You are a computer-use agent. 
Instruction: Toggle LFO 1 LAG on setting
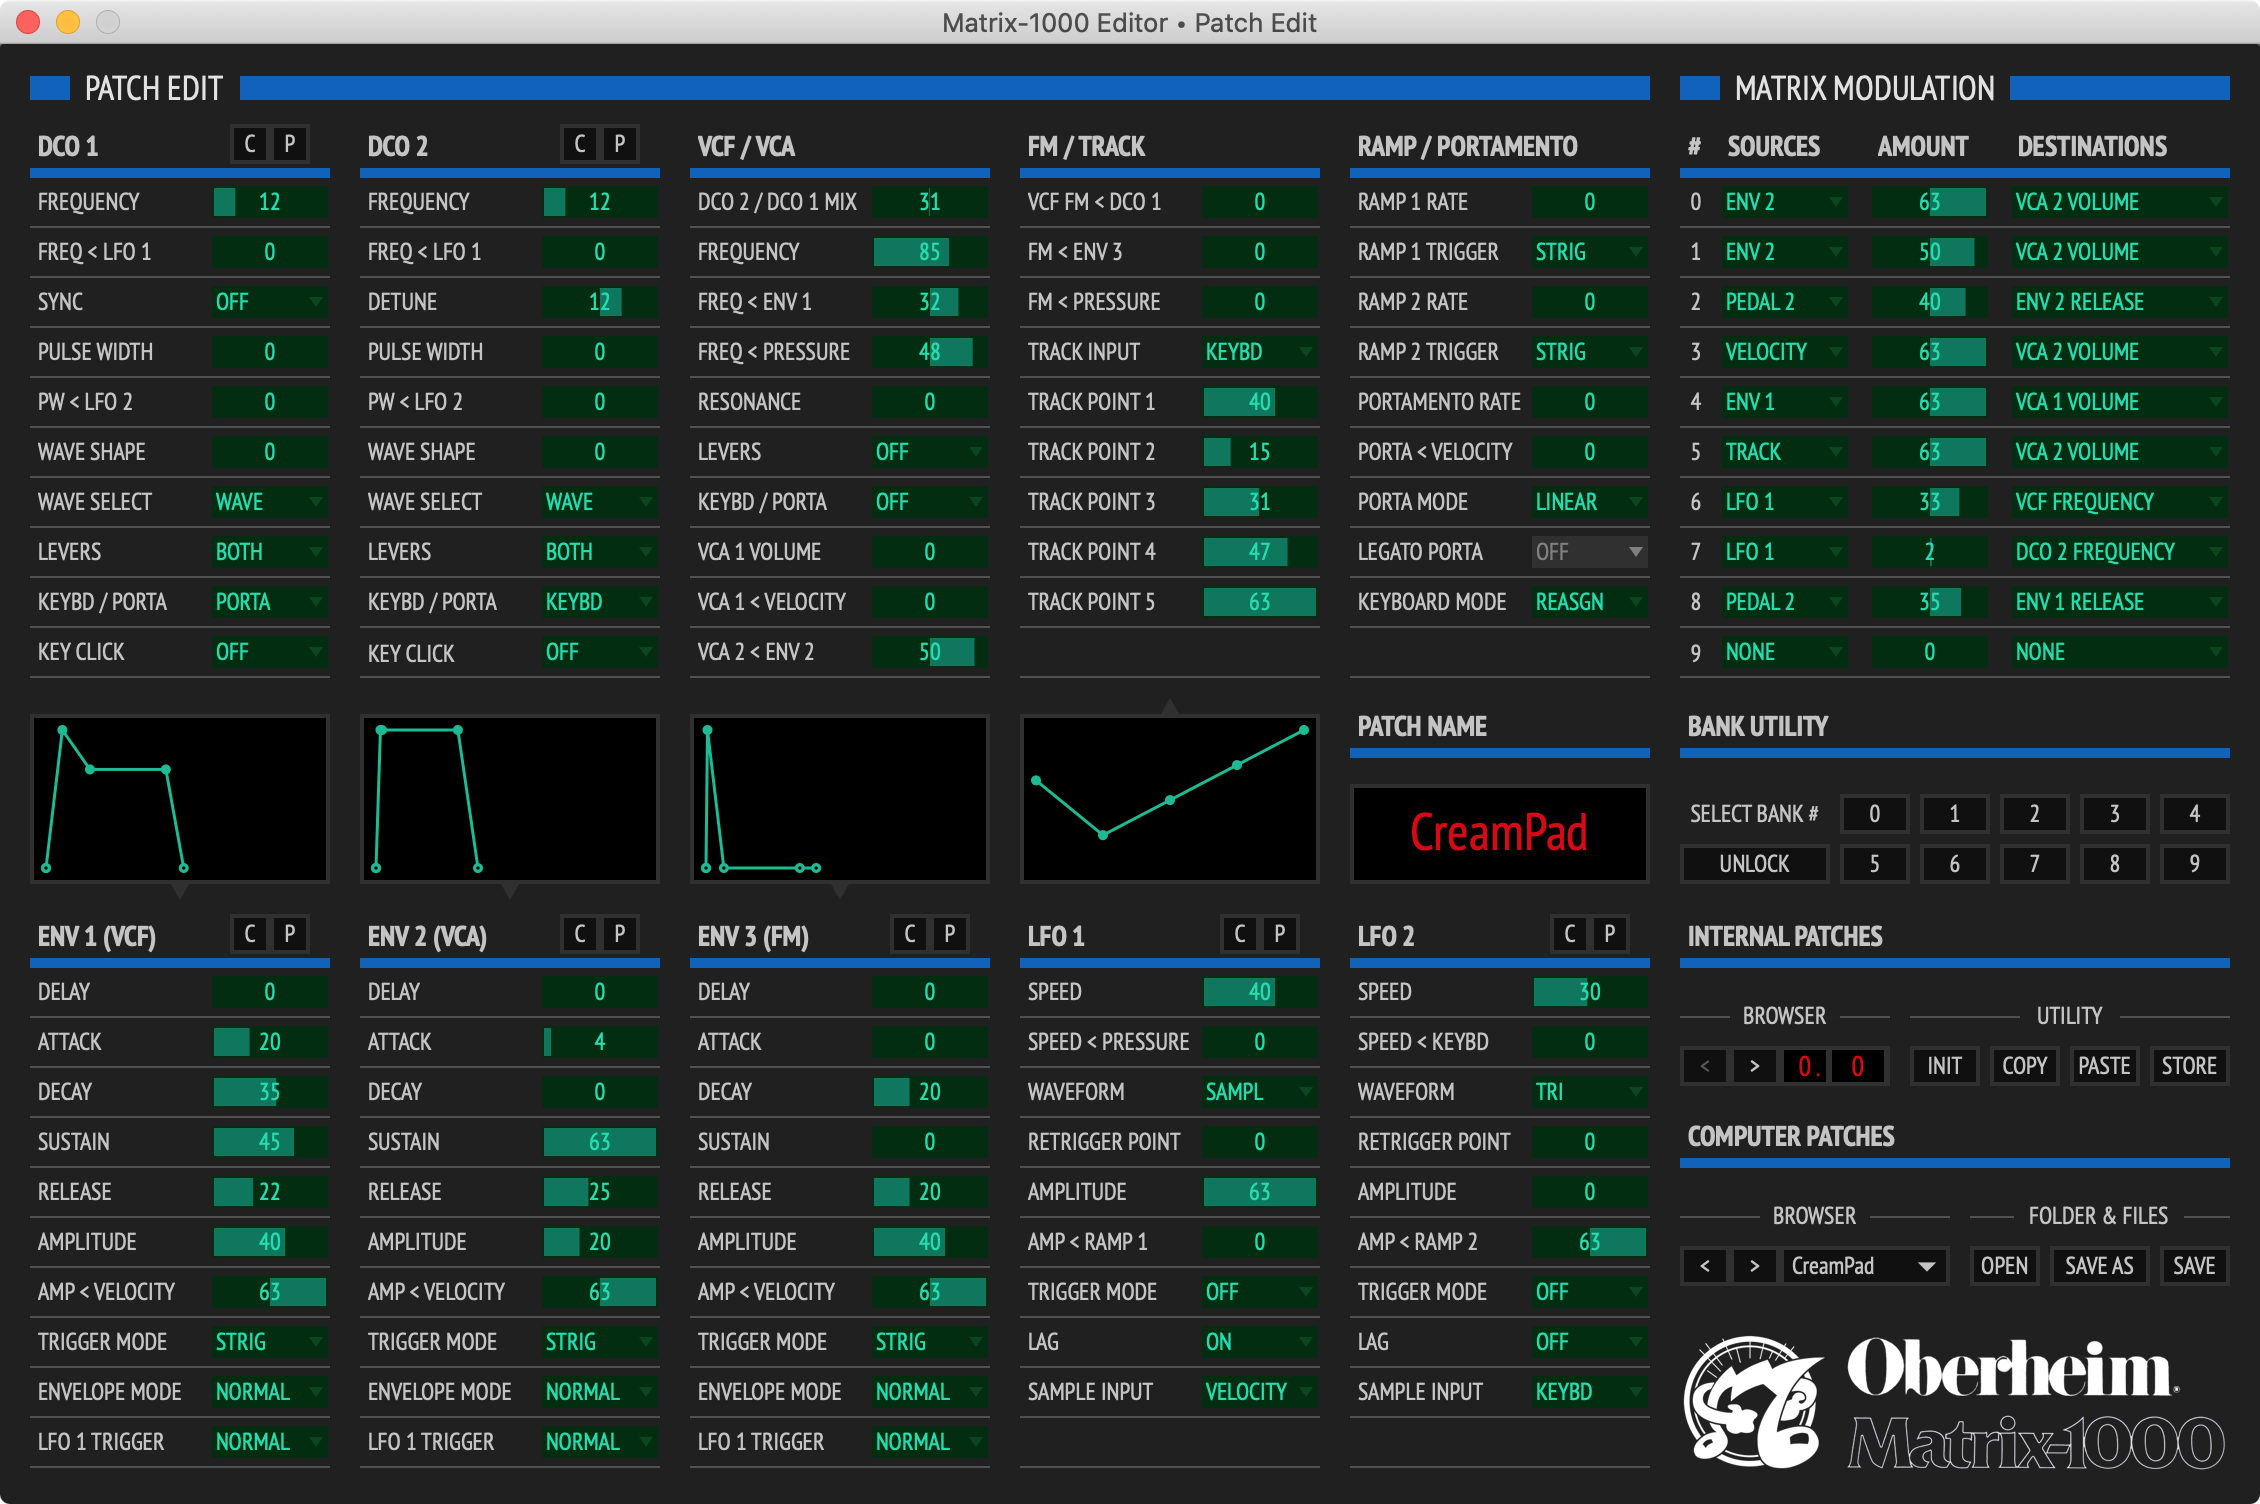[x=1259, y=1342]
